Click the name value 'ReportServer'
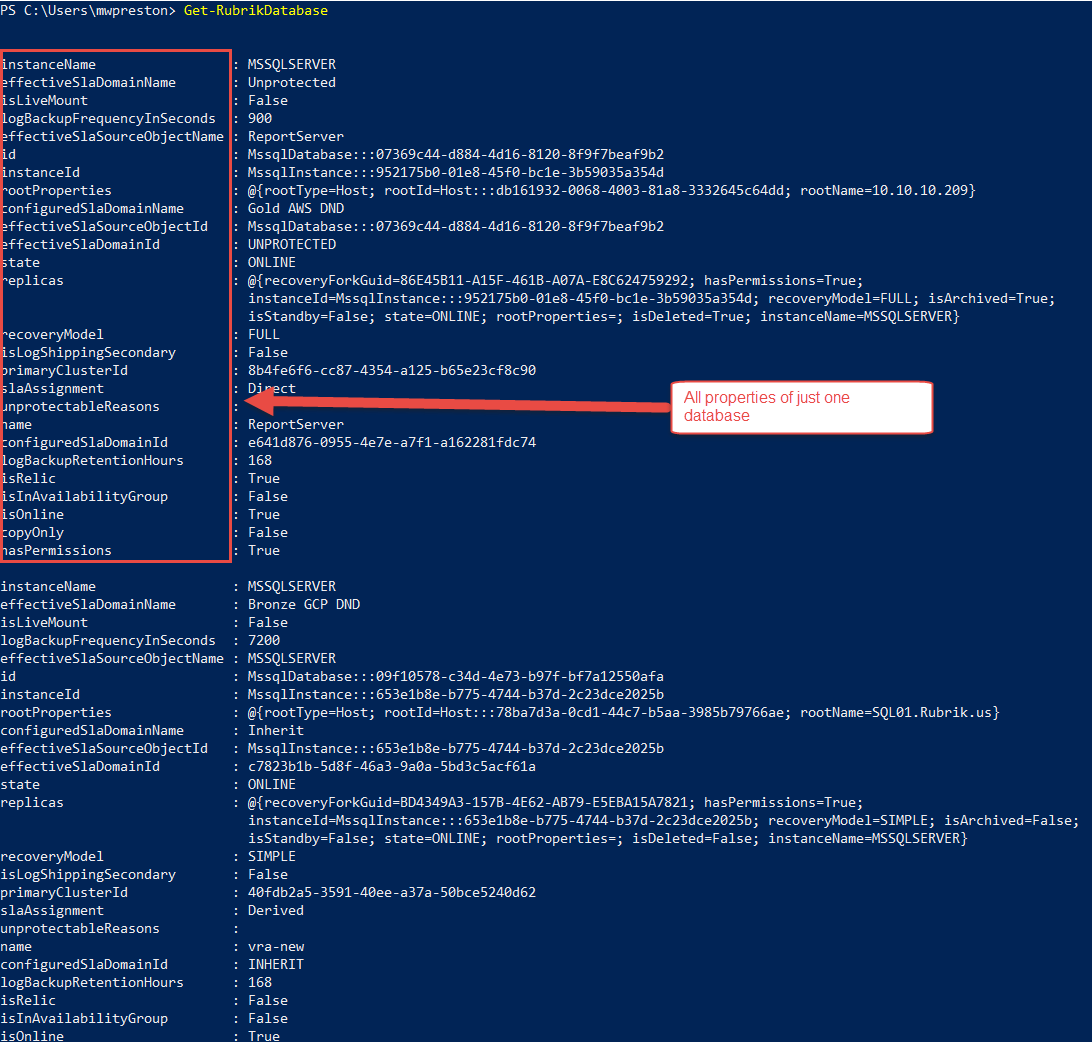 pyautogui.click(x=296, y=425)
